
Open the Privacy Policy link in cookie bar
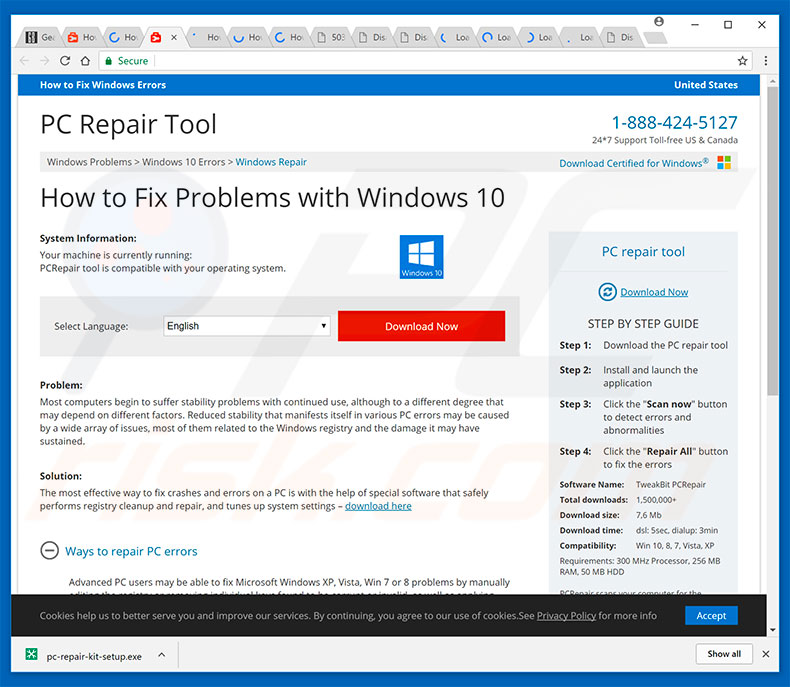coord(566,615)
